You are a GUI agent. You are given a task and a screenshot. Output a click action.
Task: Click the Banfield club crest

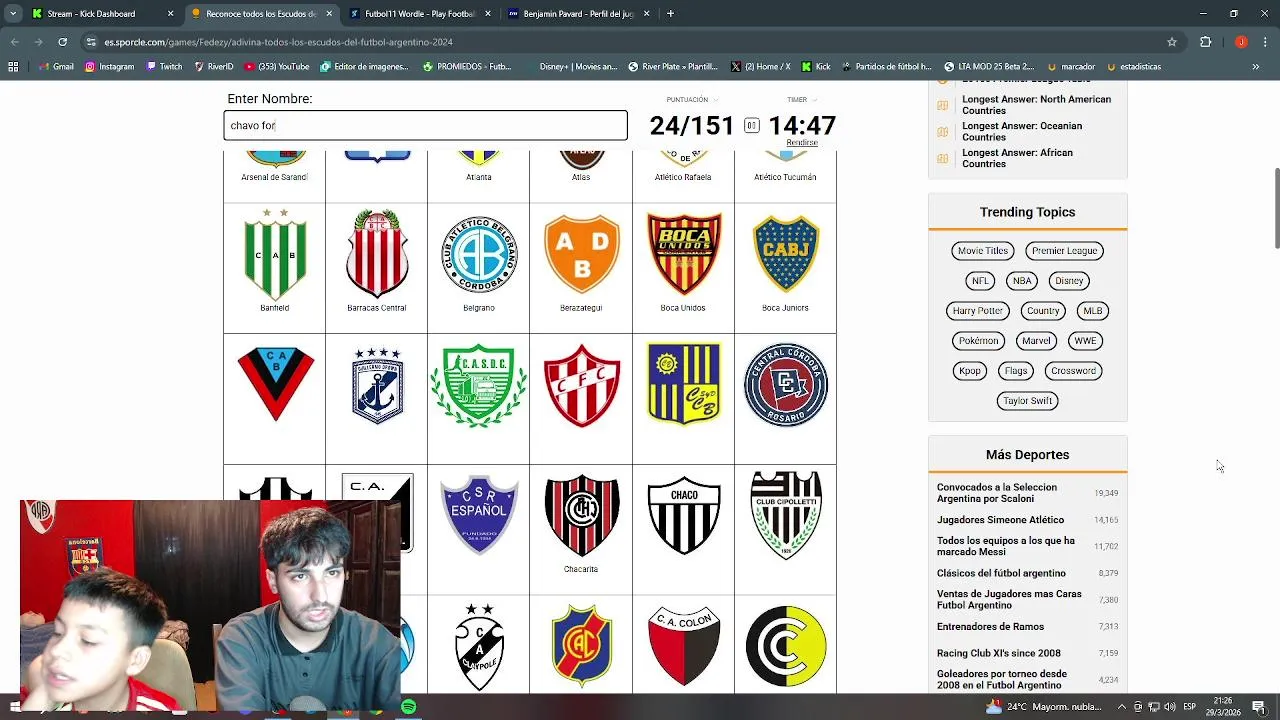point(275,254)
